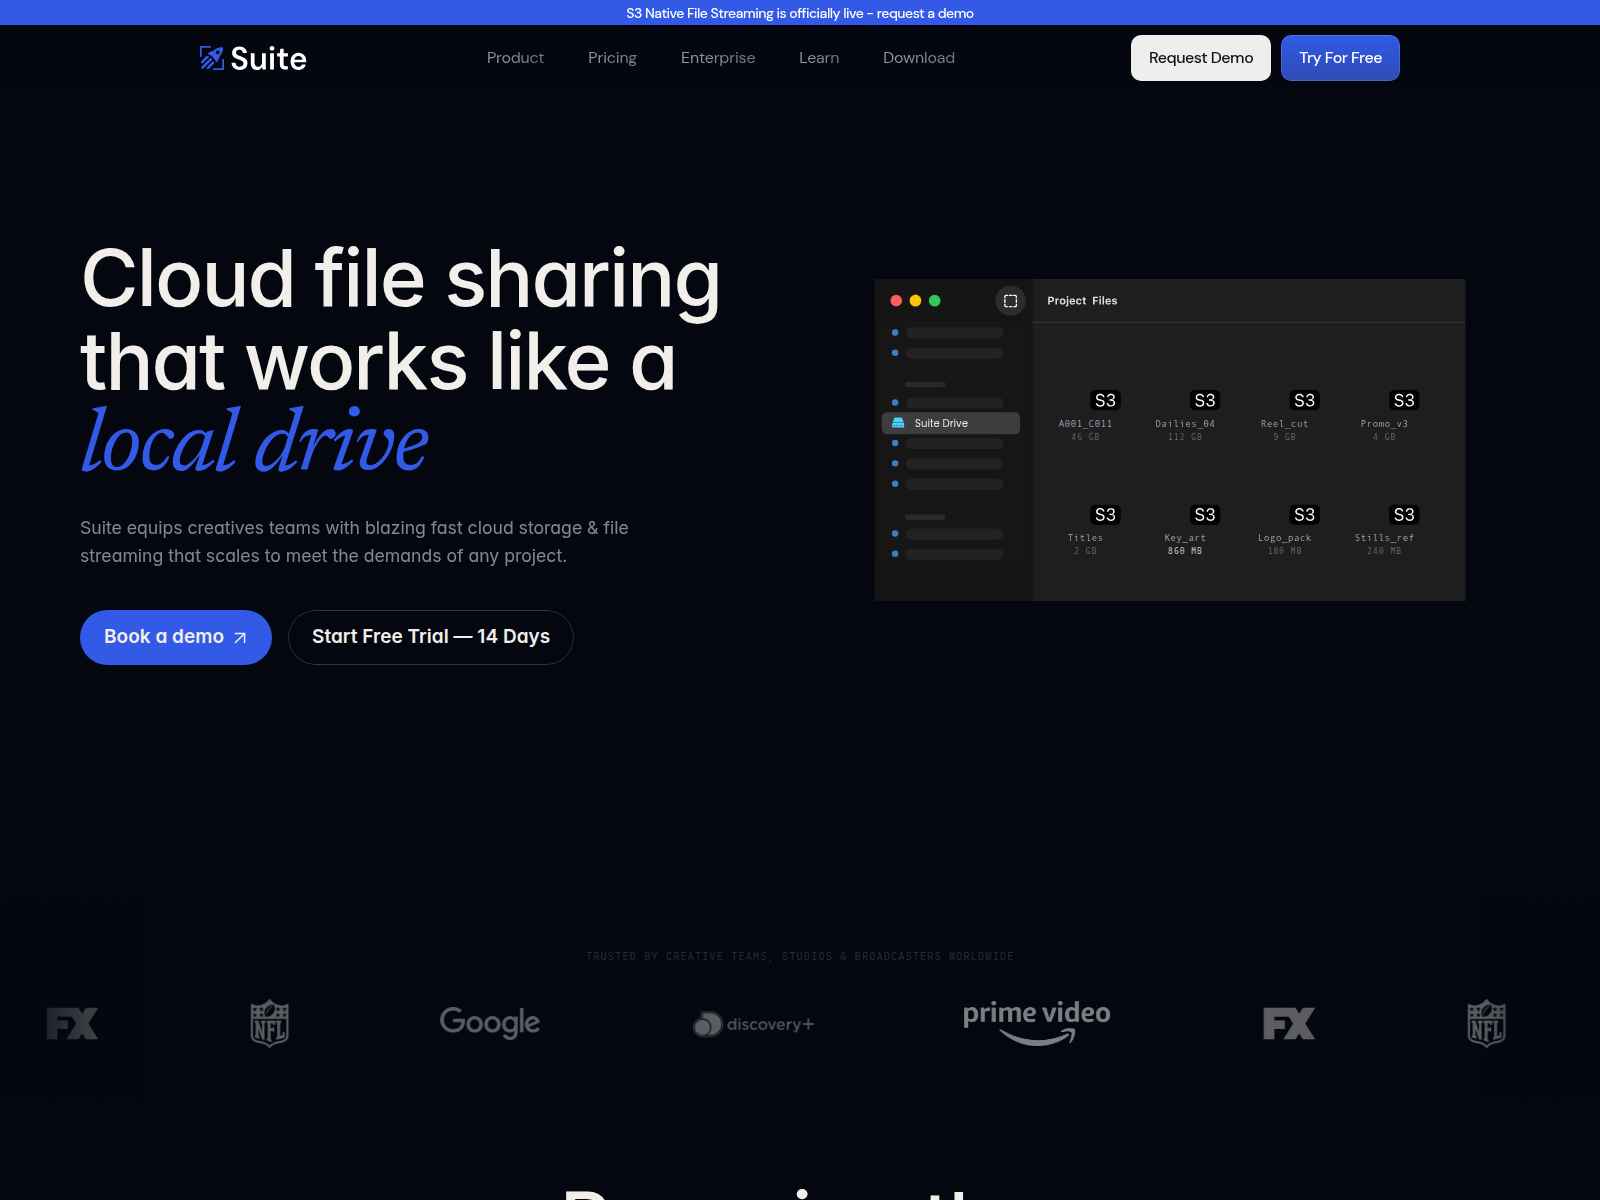Click the yellow window dot in mockup
The height and width of the screenshot is (1200, 1600).
[x=915, y=301]
